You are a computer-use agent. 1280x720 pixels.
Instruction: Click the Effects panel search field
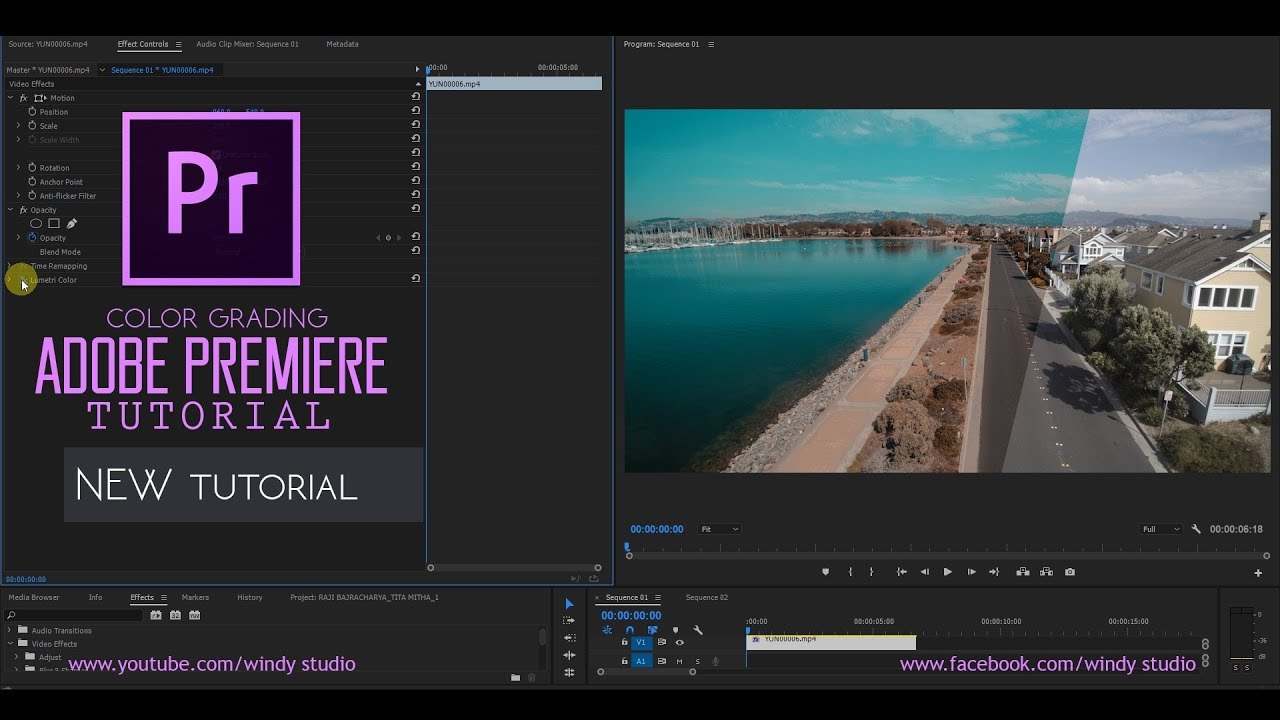[75, 615]
